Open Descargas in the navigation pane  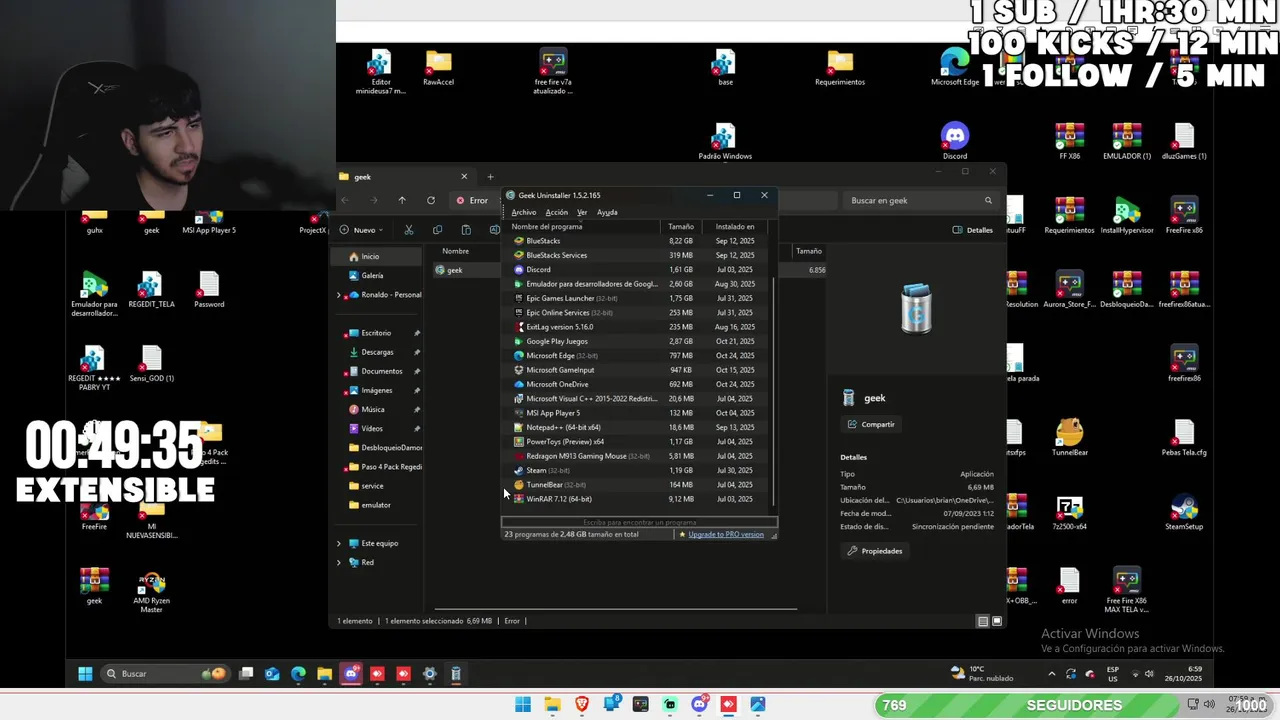click(x=378, y=352)
